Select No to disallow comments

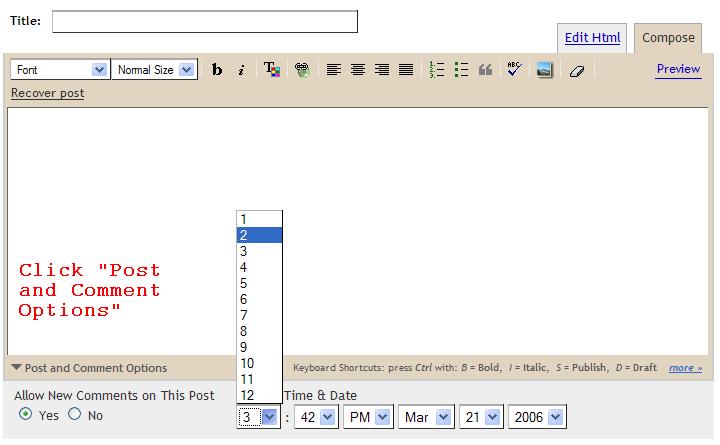click(75, 415)
